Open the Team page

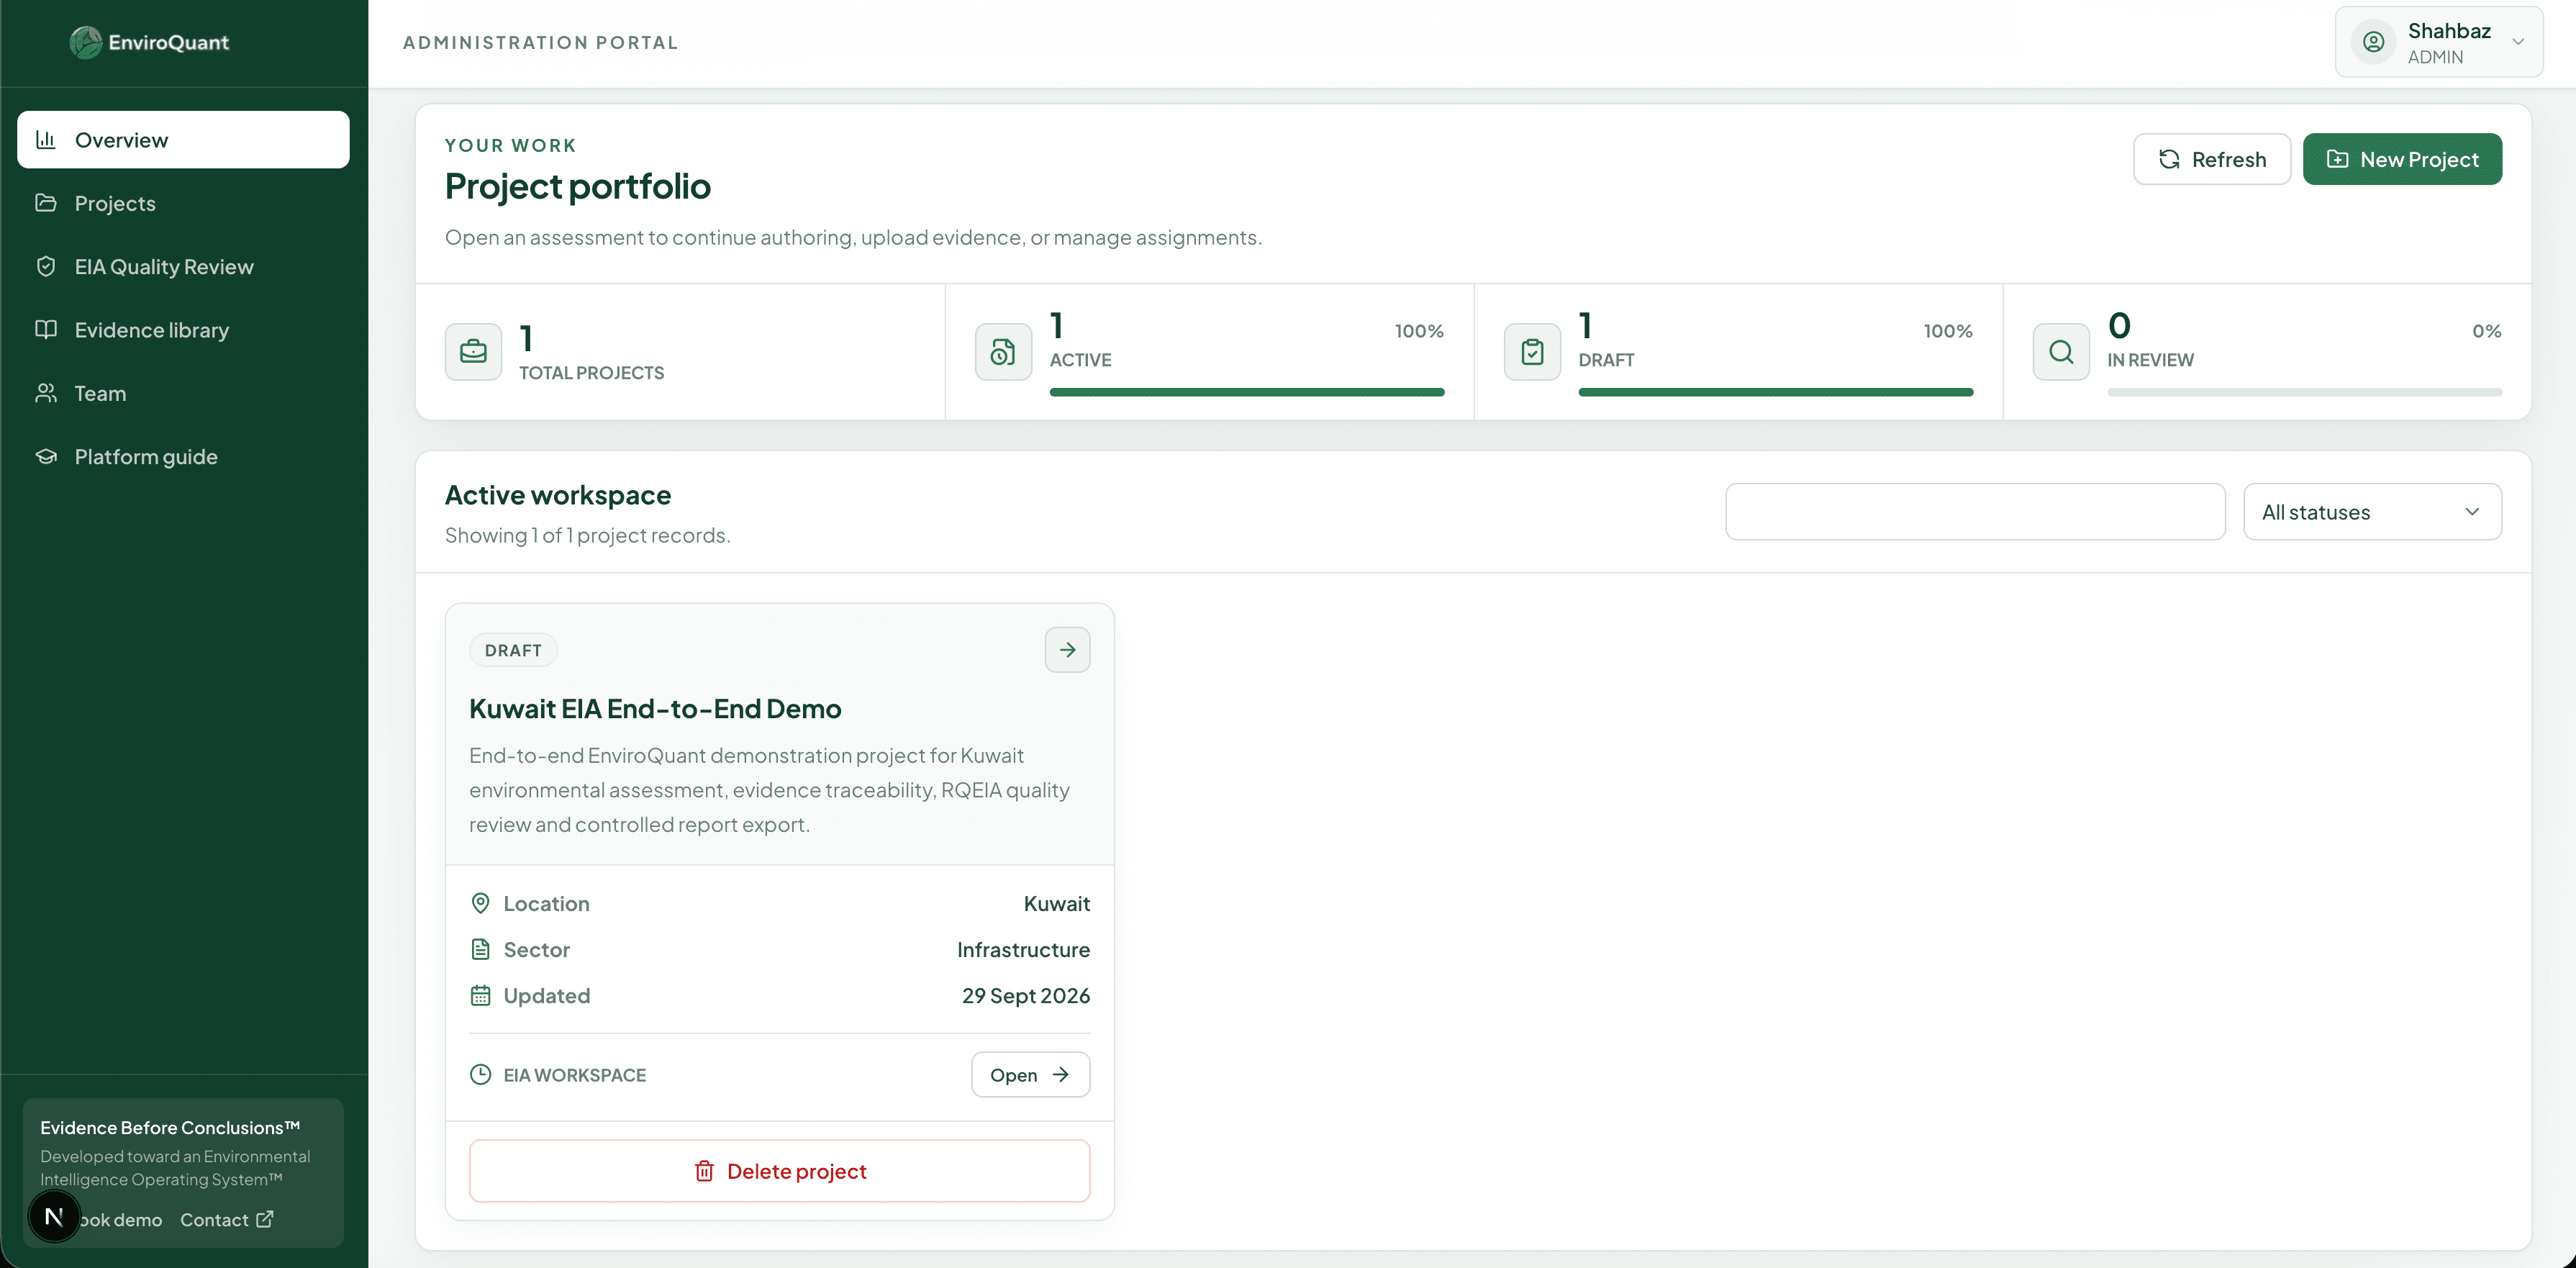[183, 393]
